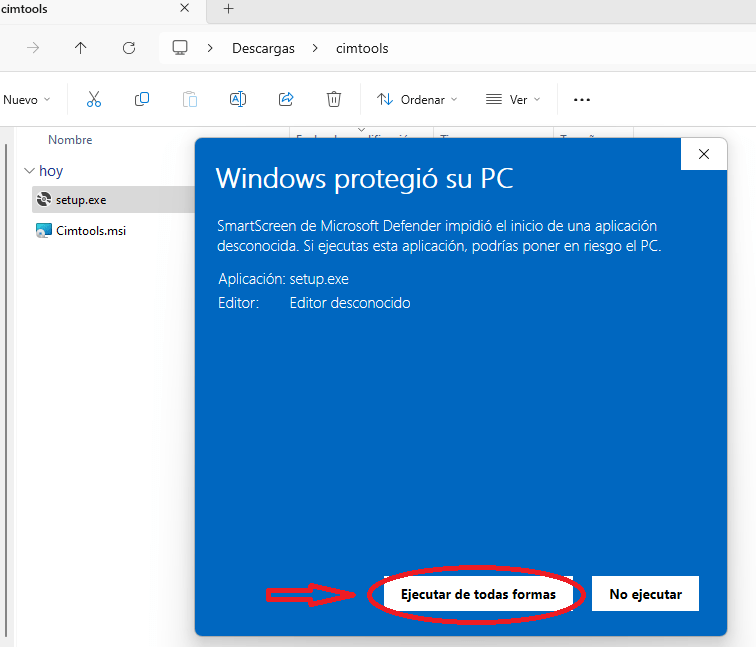Click the Cimtools.msi installer icon

[x=44, y=230]
